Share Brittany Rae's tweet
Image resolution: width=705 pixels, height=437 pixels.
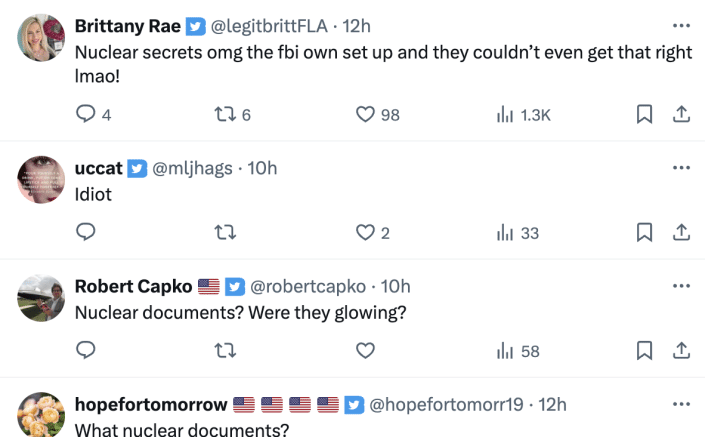pos(681,115)
